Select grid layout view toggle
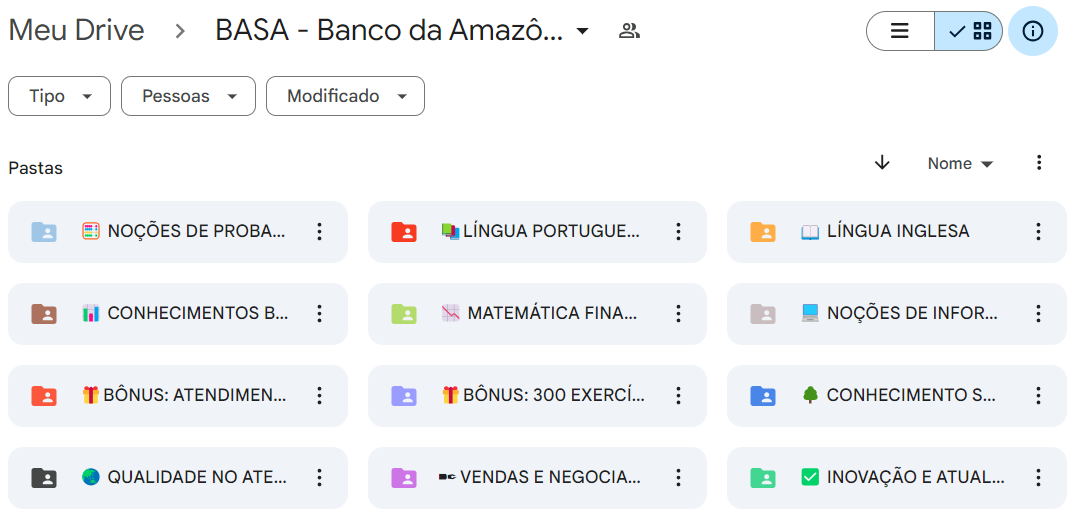This screenshot has height=524, width=1074. (x=970, y=31)
